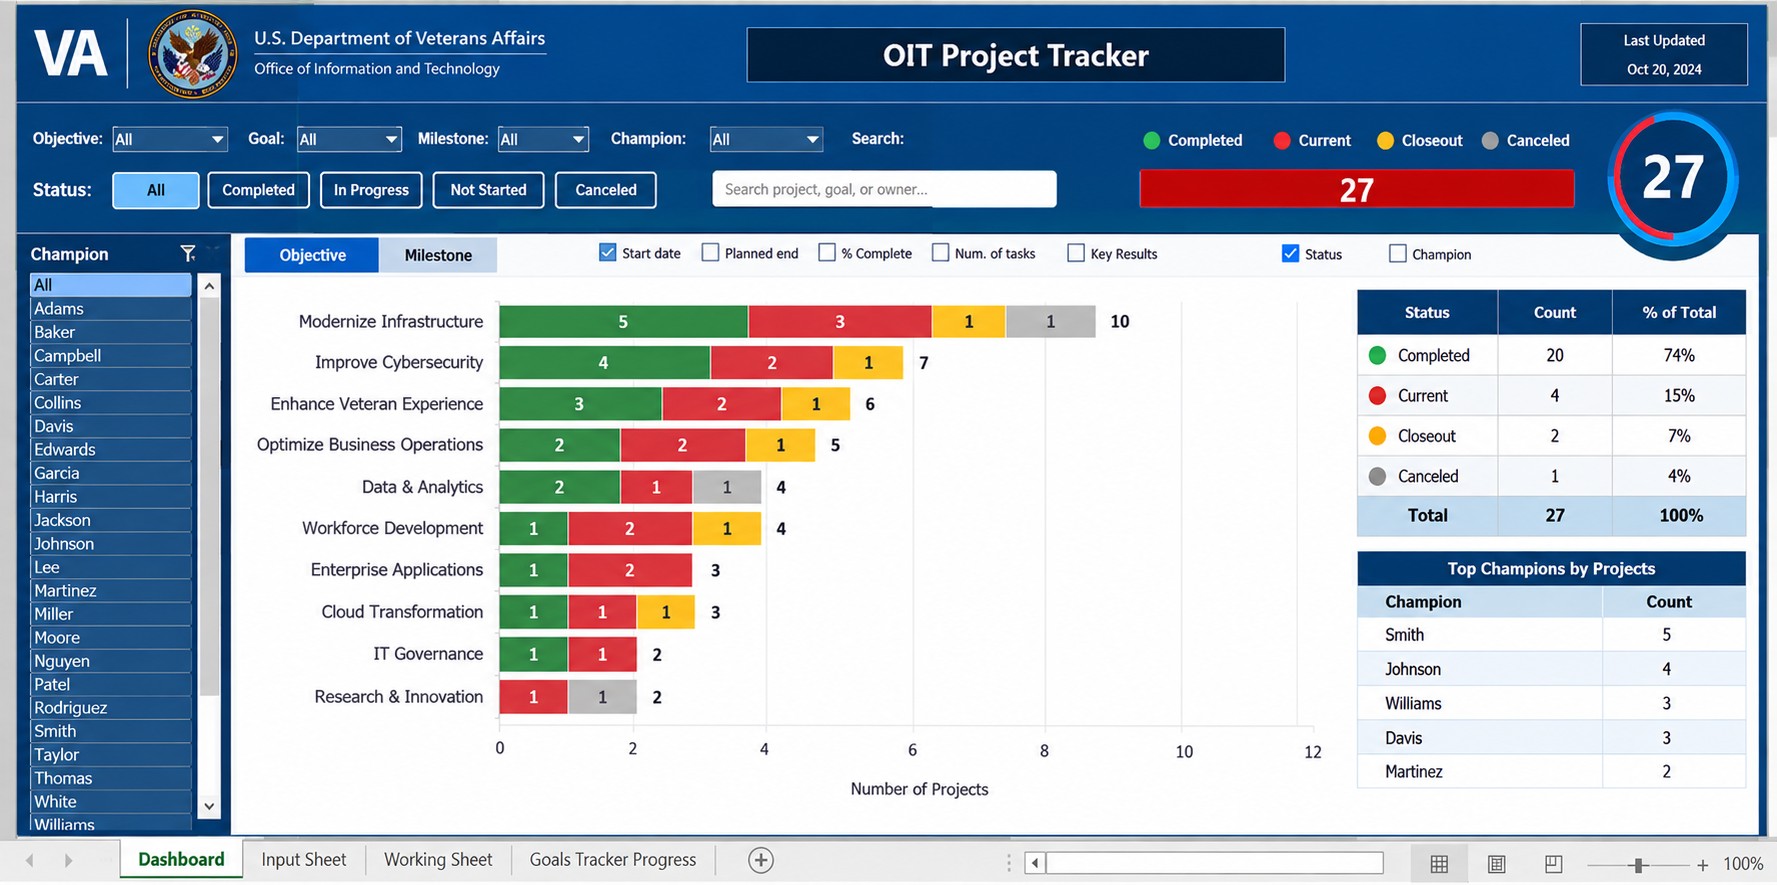Add a new sheet with plus icon
The width and height of the screenshot is (1777, 885).
coord(761,860)
